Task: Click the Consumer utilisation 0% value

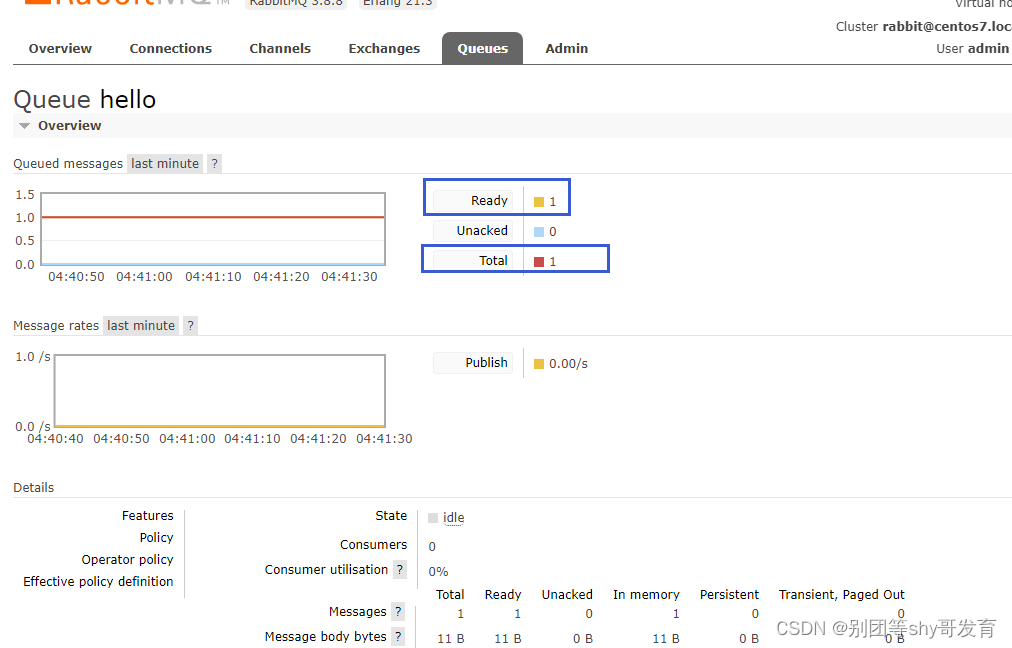Action: point(438,572)
